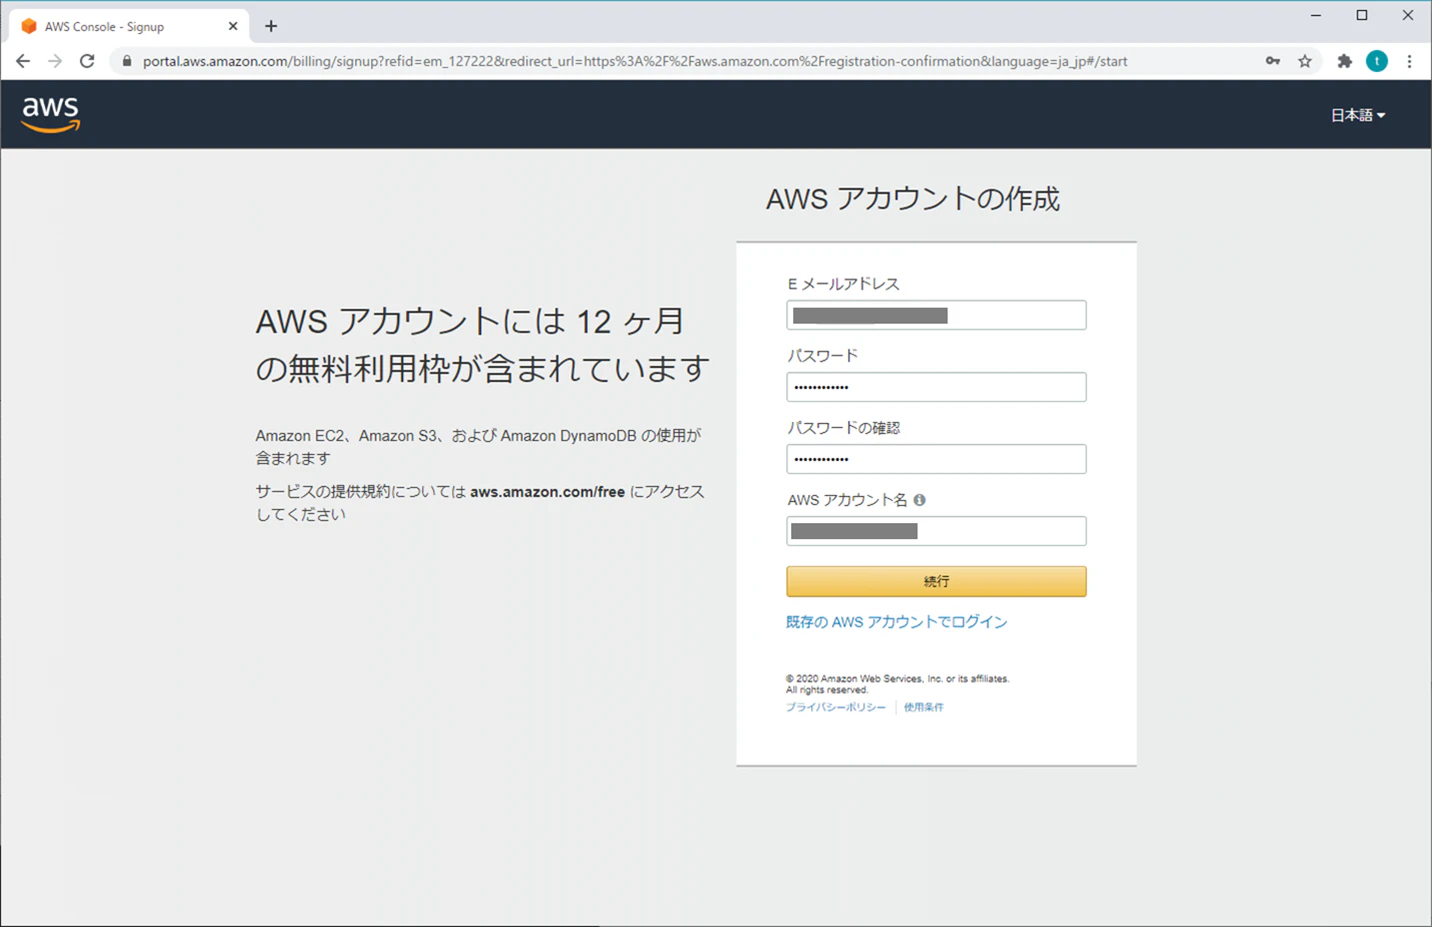Click the padlock site info icon
Image resolution: width=1432 pixels, height=927 pixels.
127,61
